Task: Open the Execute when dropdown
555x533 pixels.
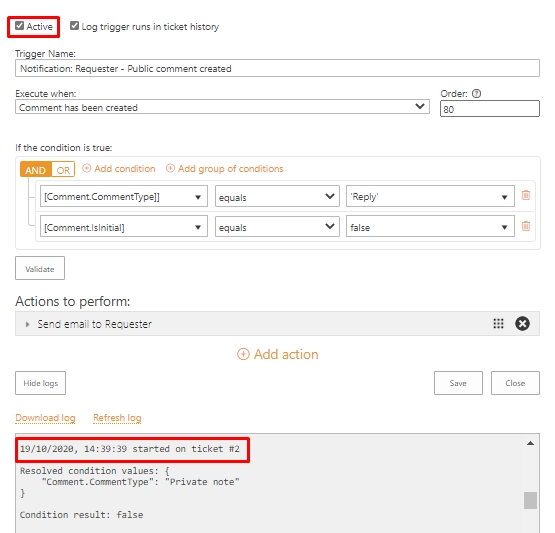Action: (x=222, y=107)
